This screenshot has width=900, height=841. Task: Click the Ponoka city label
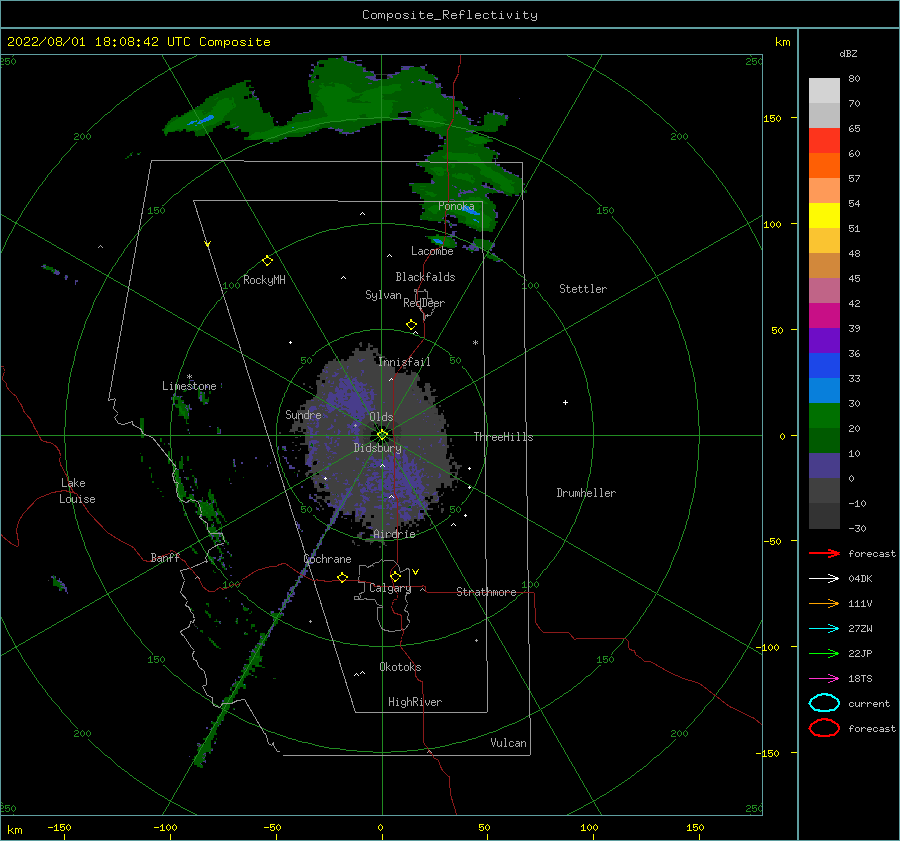pyautogui.click(x=456, y=206)
